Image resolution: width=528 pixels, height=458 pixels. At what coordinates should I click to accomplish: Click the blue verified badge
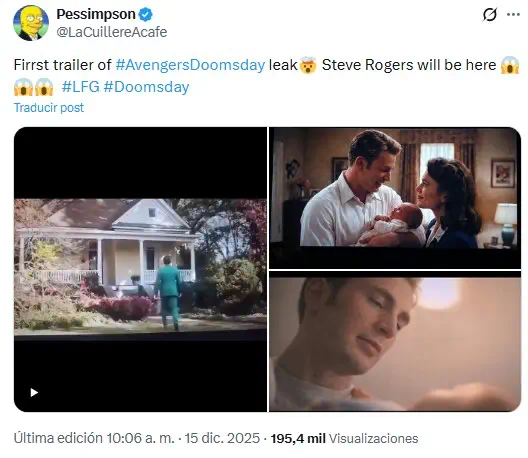(146, 14)
